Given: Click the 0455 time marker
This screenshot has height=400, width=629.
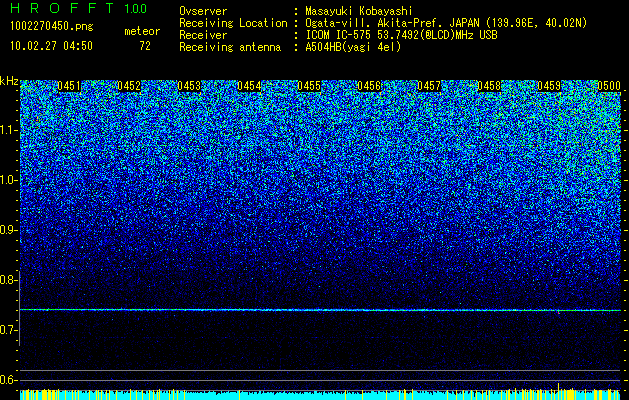Looking at the screenshot, I should click(309, 86).
